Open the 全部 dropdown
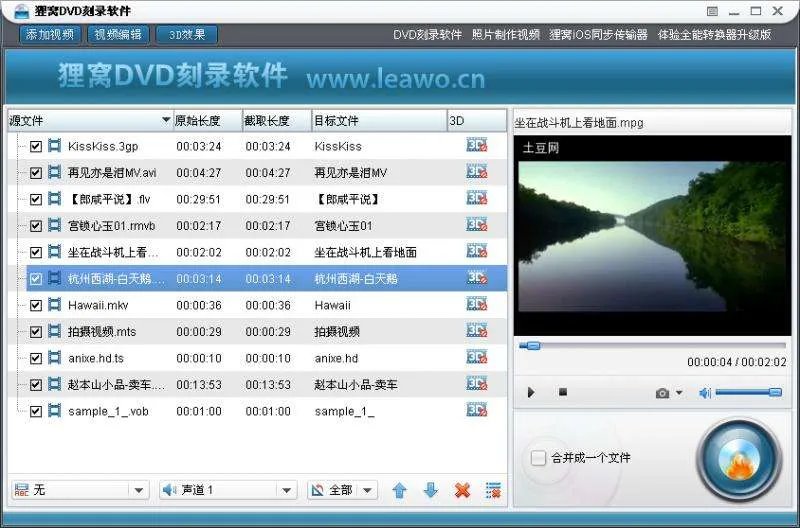The width and height of the screenshot is (800, 528). tap(342, 490)
